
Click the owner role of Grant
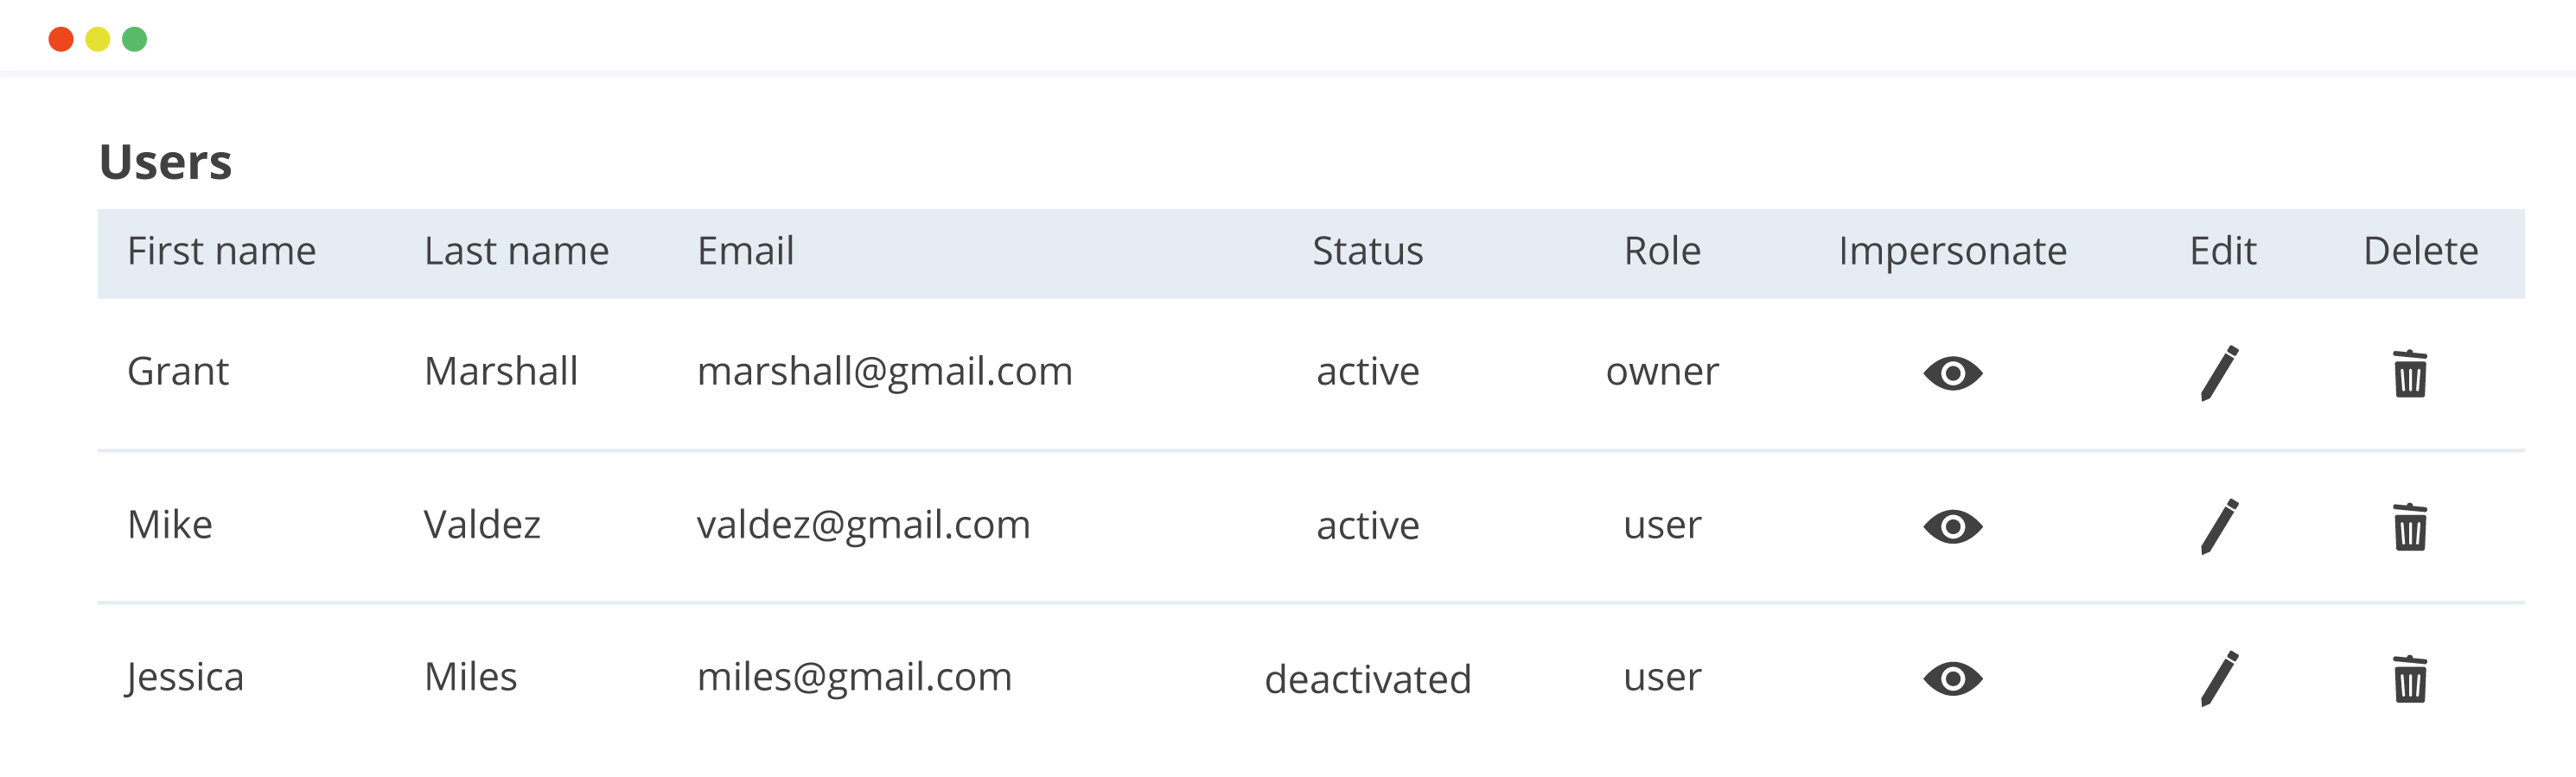[x=1662, y=372]
